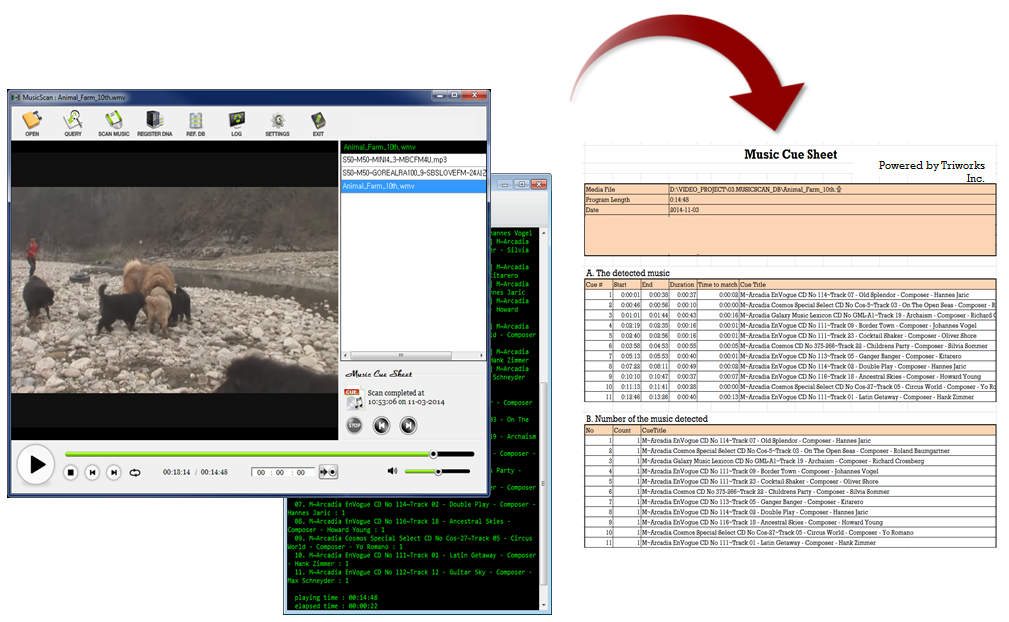Stop playback with the square stop button
1009x622 pixels.
tap(71, 472)
